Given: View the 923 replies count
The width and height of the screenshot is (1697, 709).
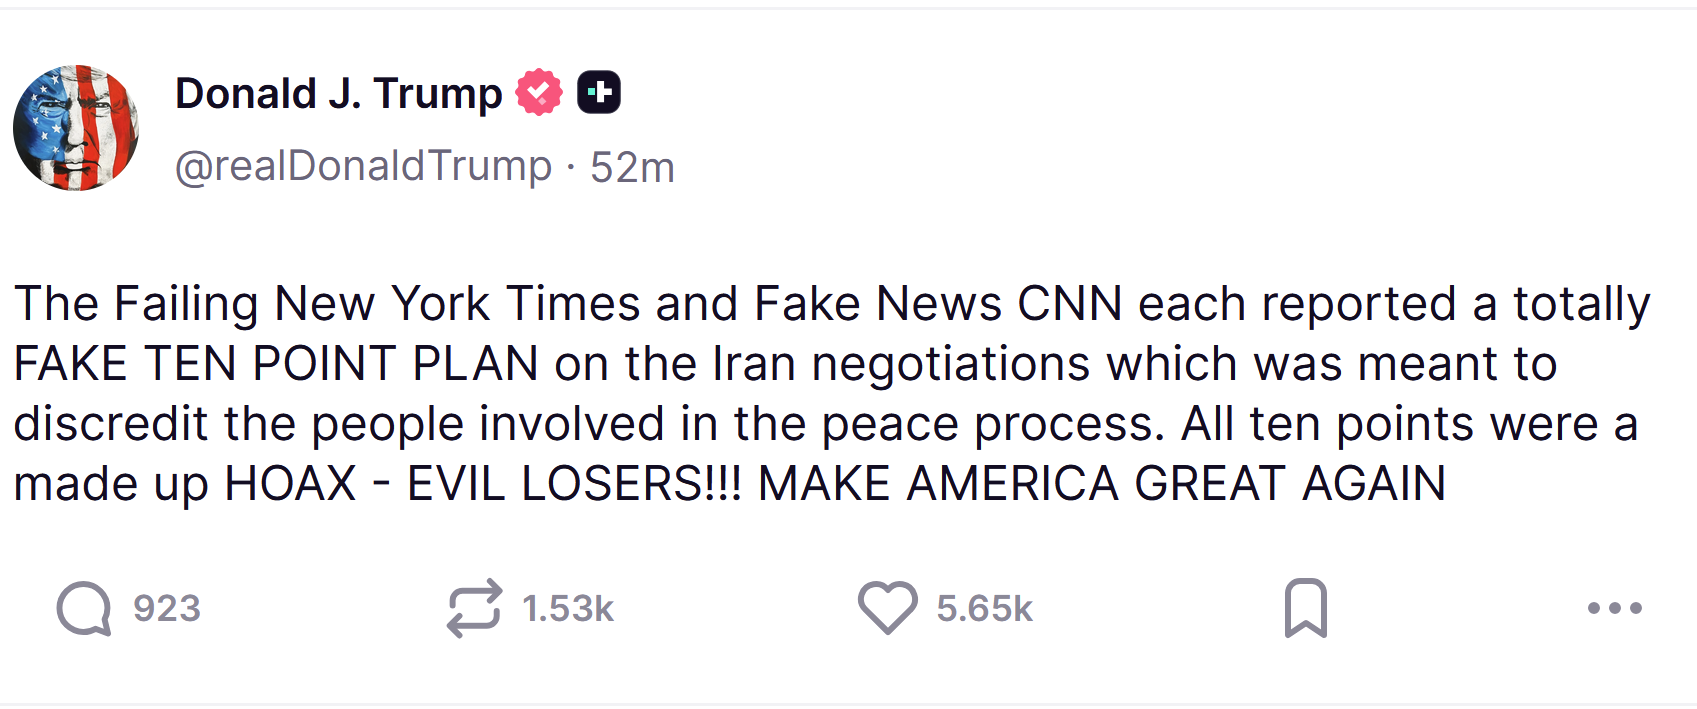Looking at the screenshot, I should [x=167, y=609].
